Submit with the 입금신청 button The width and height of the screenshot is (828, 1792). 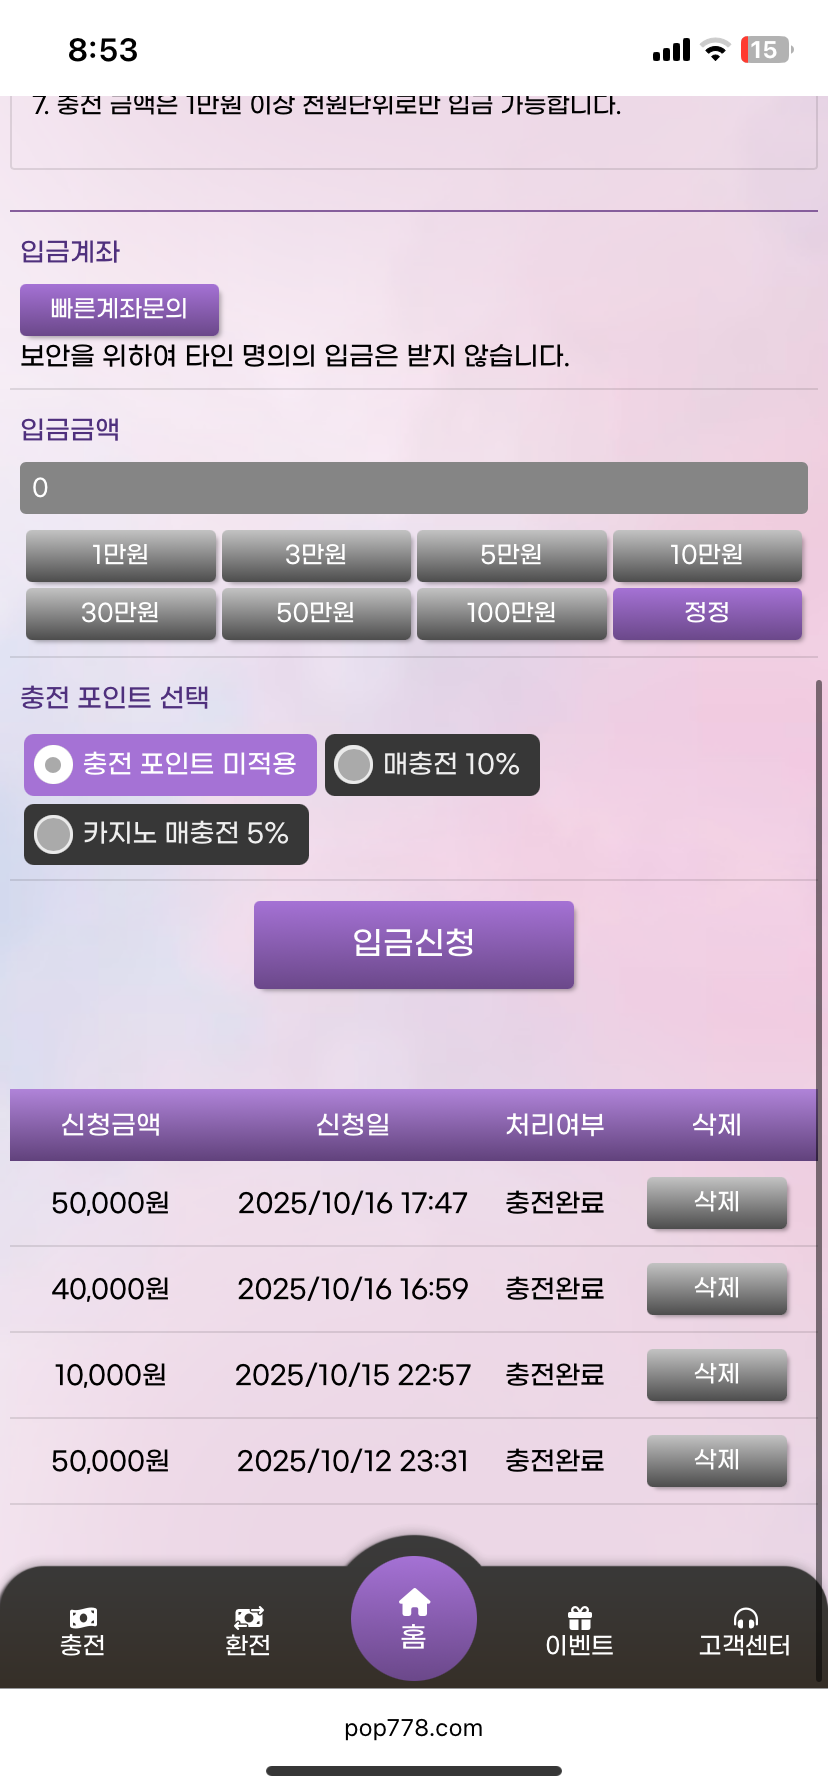click(414, 944)
